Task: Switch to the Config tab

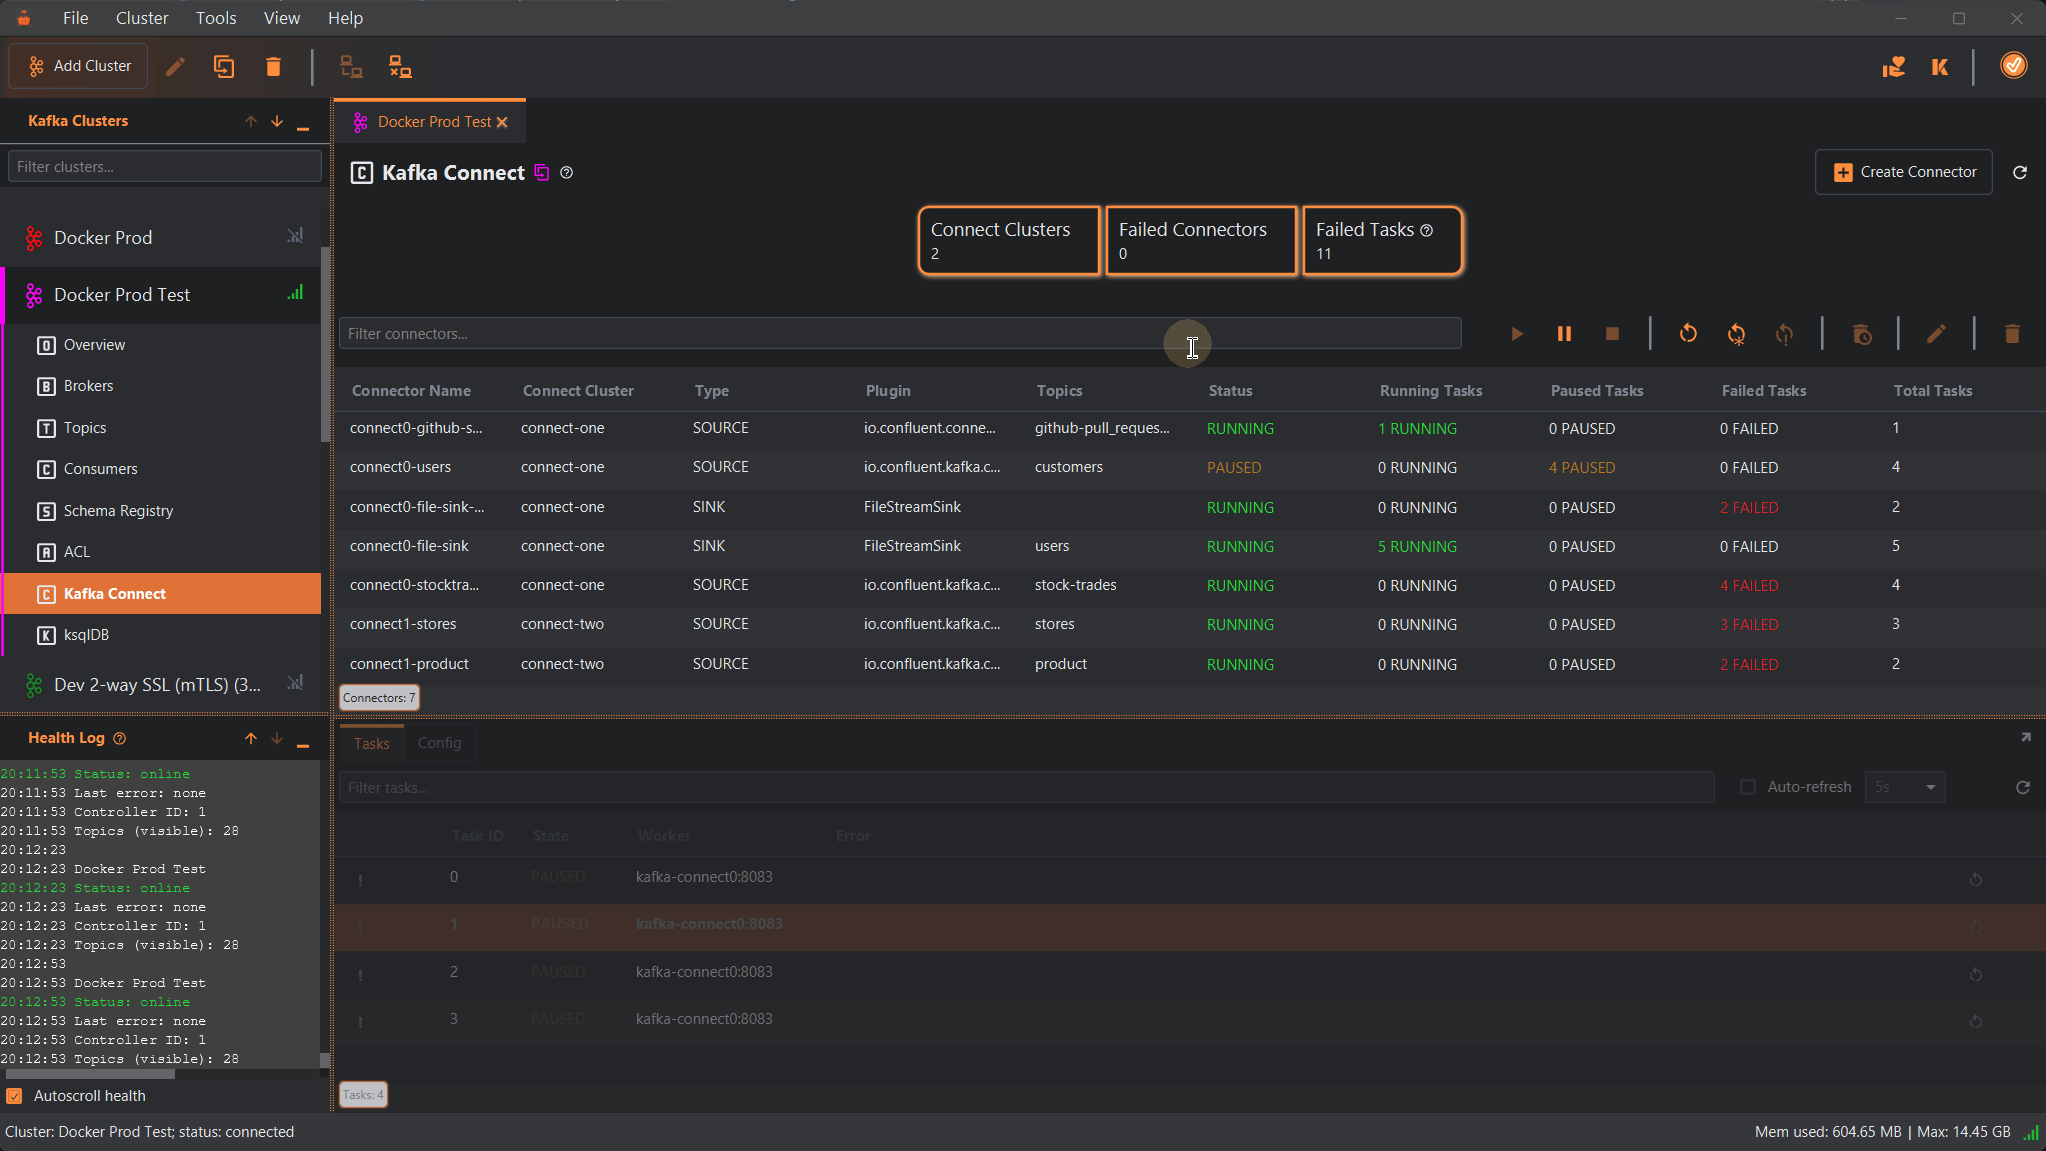Action: (x=439, y=743)
